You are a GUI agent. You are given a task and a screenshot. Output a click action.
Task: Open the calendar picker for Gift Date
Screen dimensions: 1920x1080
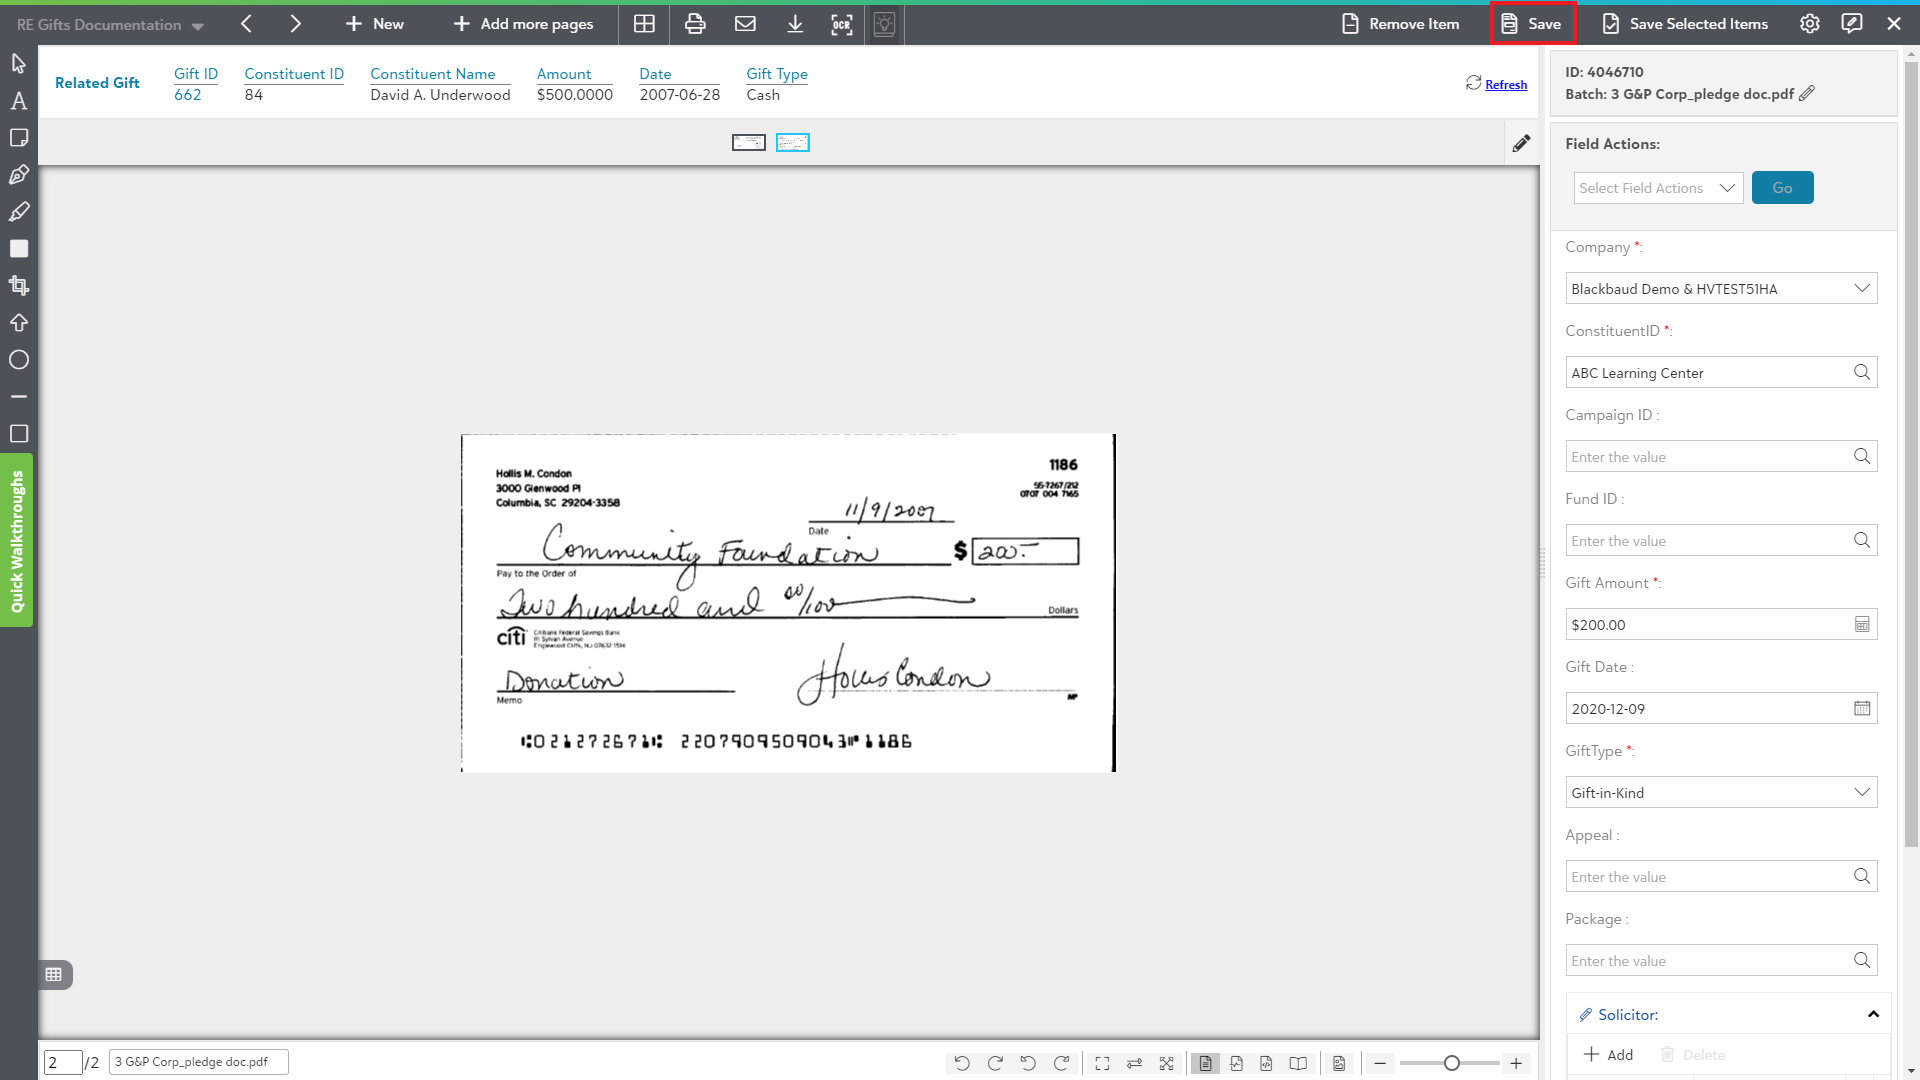coord(1861,708)
